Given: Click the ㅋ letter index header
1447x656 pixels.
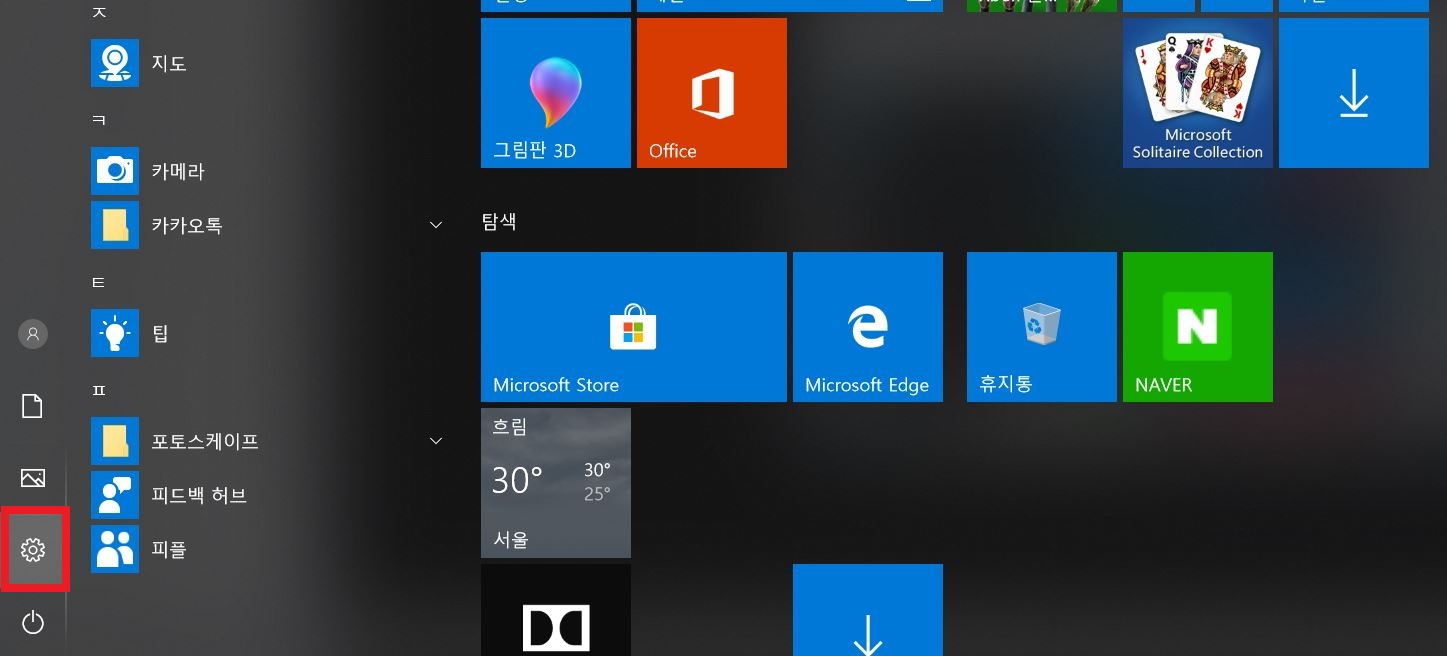Looking at the screenshot, I should (99, 120).
